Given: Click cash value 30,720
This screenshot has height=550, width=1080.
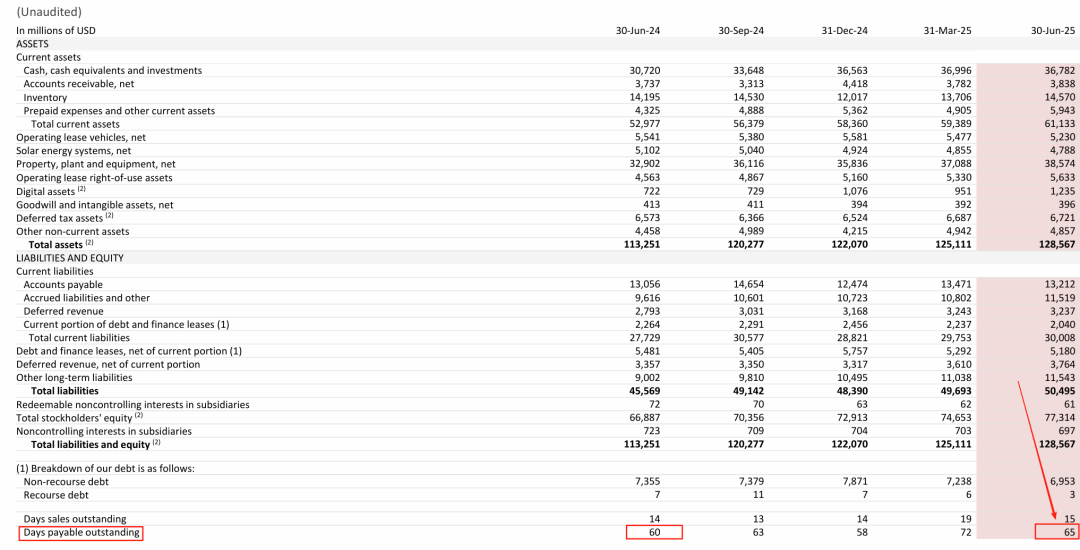Looking at the screenshot, I should pos(645,70).
